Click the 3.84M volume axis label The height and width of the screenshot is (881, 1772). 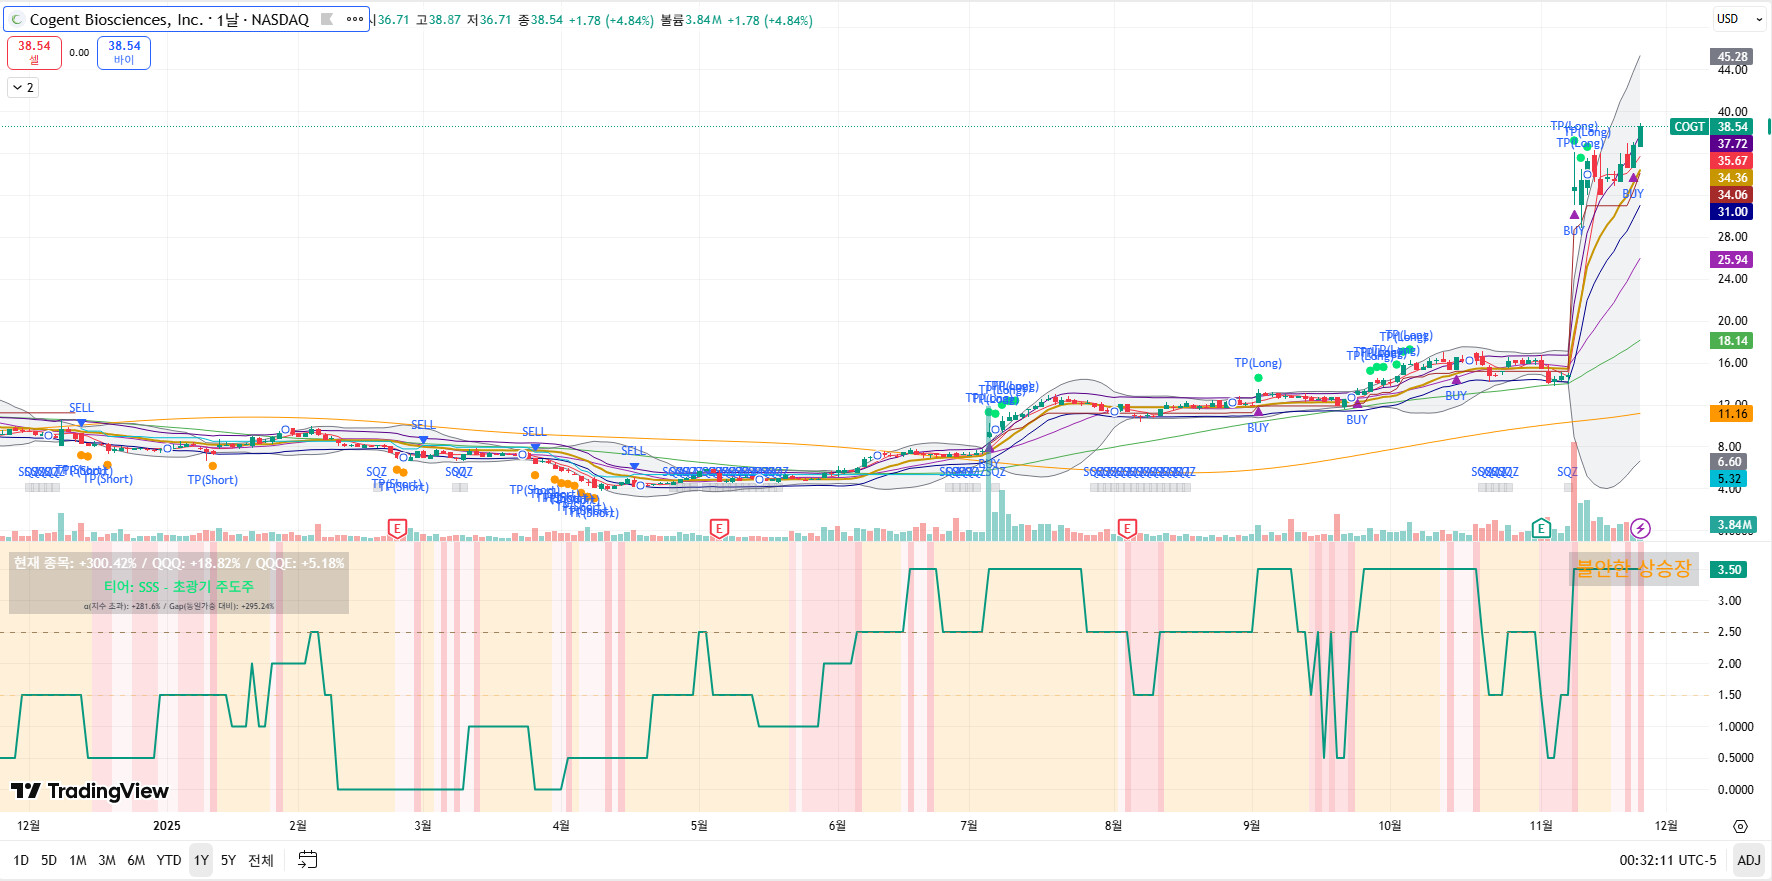pos(1734,525)
